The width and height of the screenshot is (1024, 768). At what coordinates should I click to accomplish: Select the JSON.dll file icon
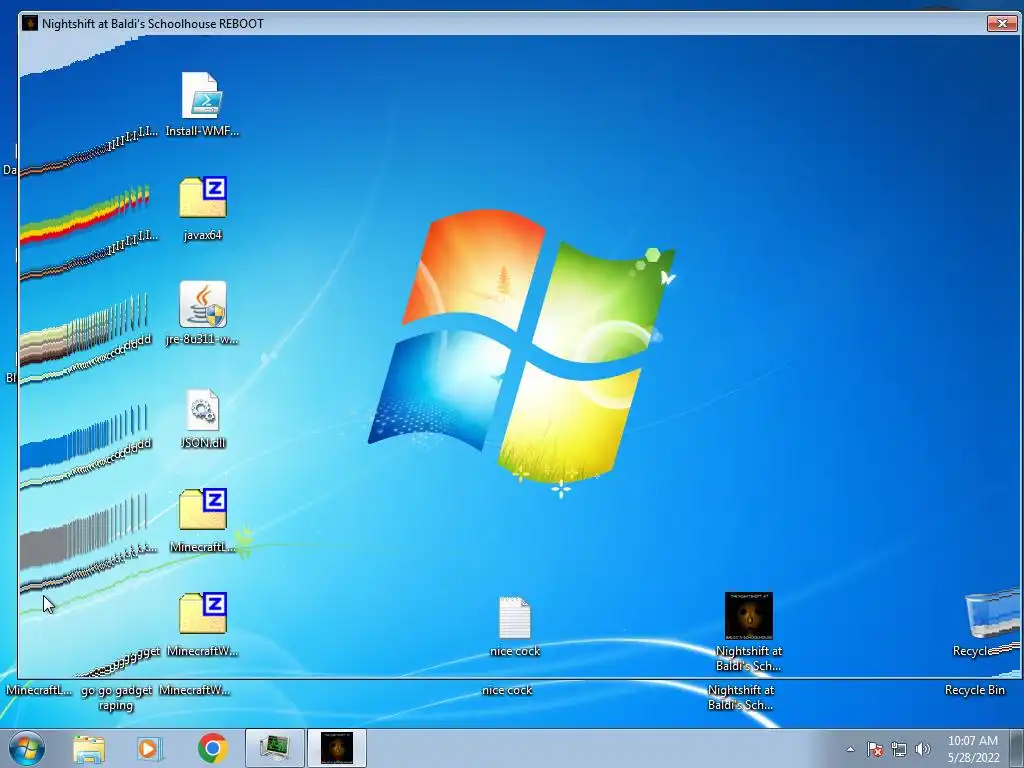coord(202,410)
